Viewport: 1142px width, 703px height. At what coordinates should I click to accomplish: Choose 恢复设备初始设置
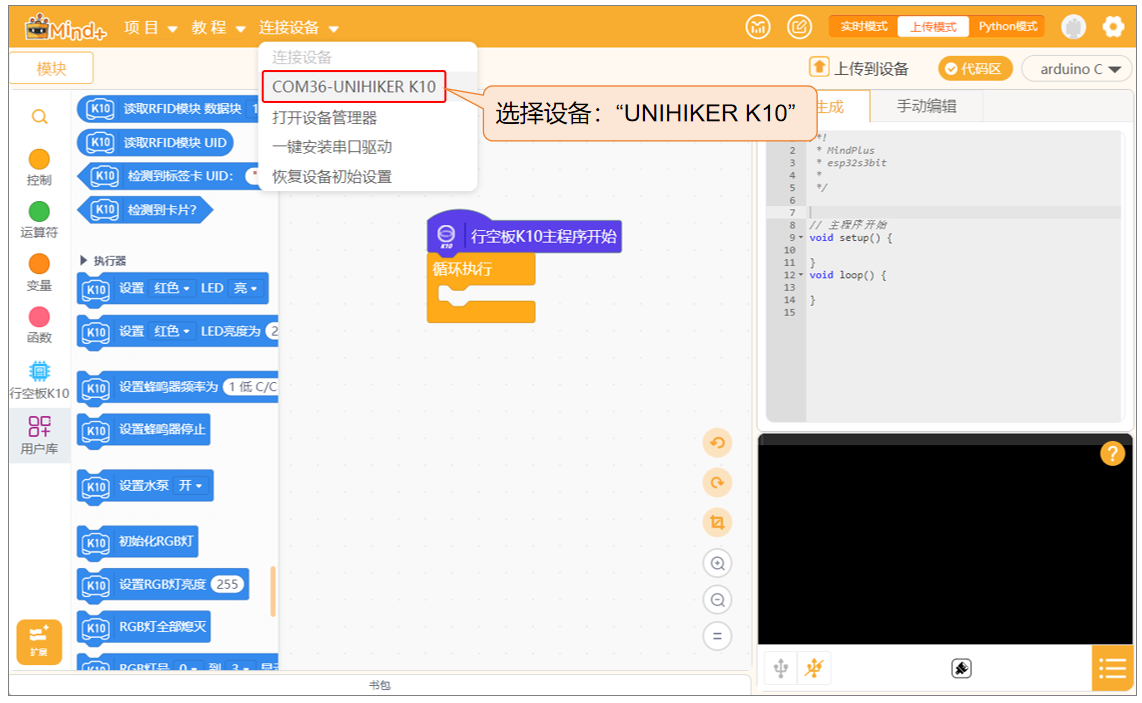332,177
